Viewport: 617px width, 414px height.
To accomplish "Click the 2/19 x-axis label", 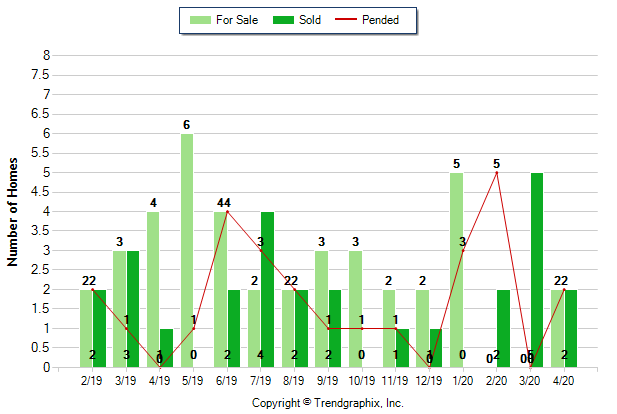I will 93,380.
